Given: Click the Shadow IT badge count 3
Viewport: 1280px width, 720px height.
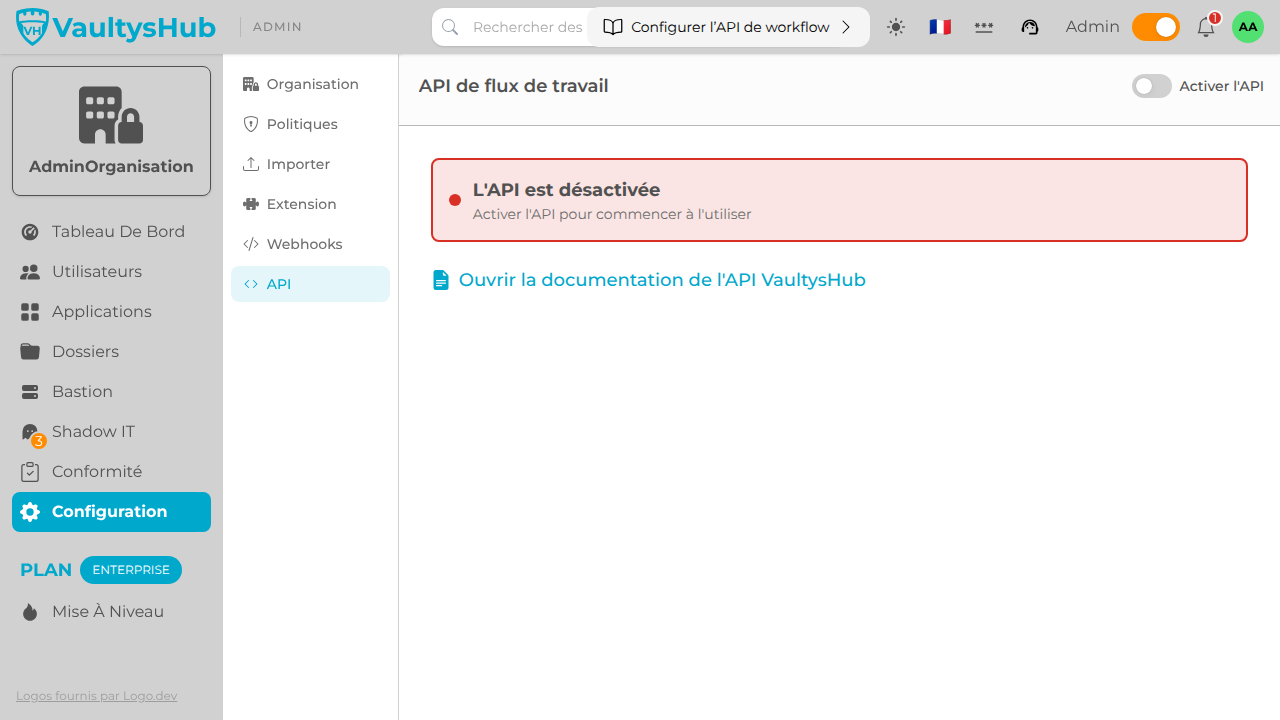Looking at the screenshot, I should click(x=39, y=441).
